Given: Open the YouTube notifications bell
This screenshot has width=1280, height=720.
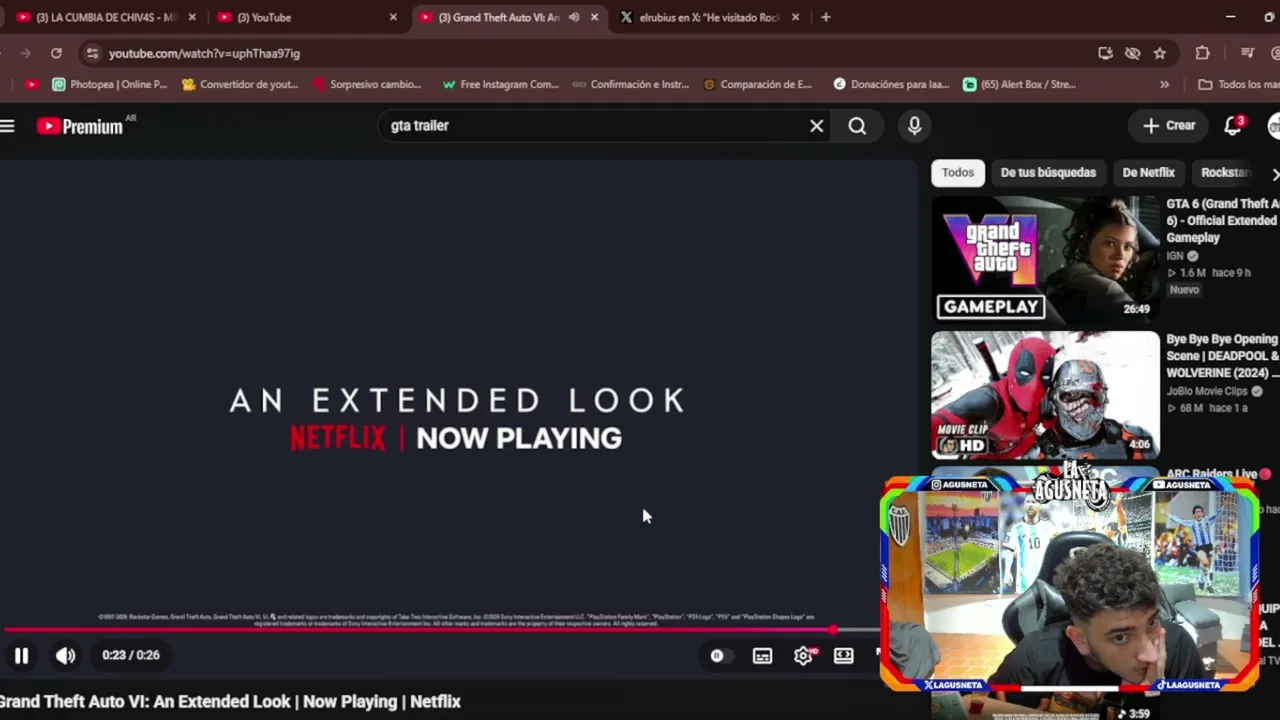Looking at the screenshot, I should click(1233, 126).
